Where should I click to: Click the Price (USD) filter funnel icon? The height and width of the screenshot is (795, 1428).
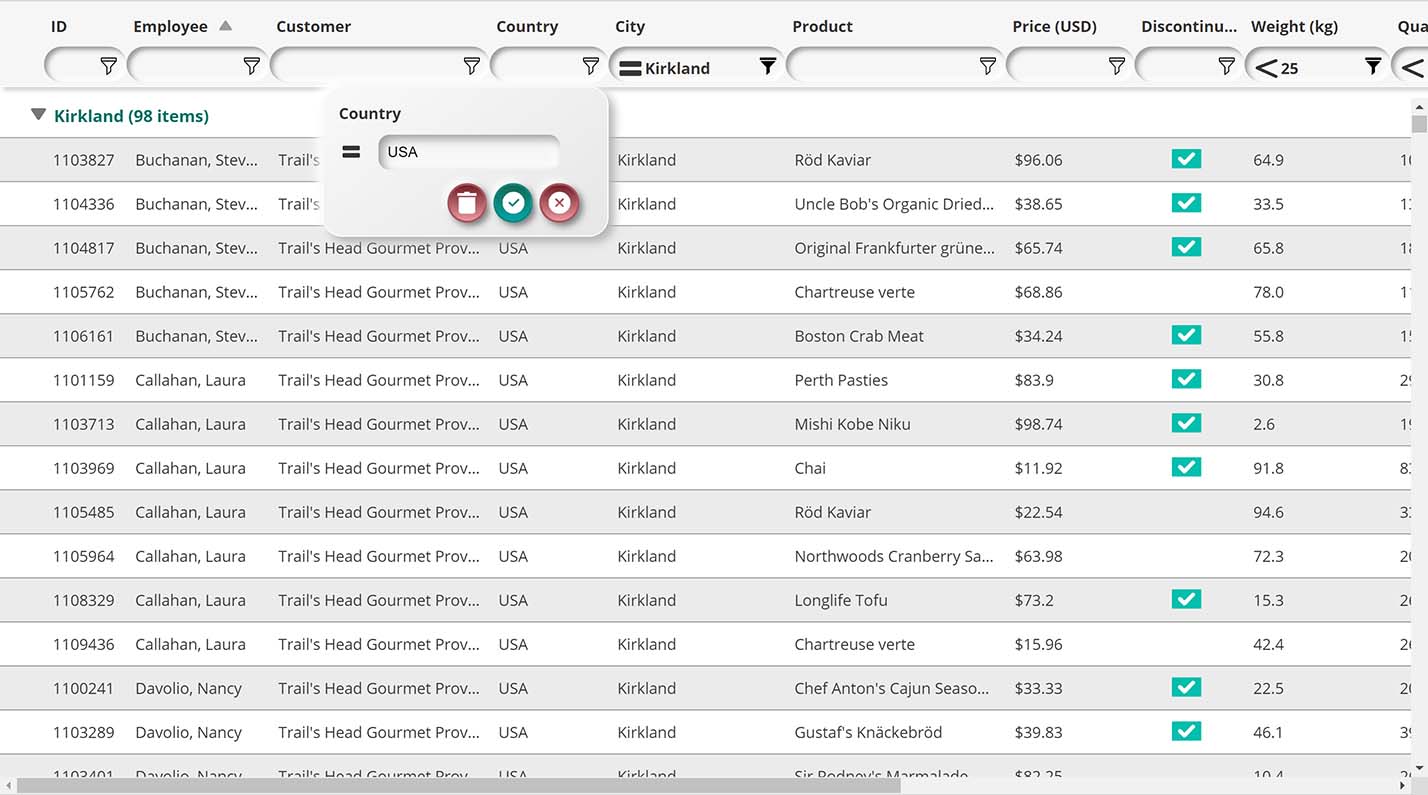tap(1117, 67)
